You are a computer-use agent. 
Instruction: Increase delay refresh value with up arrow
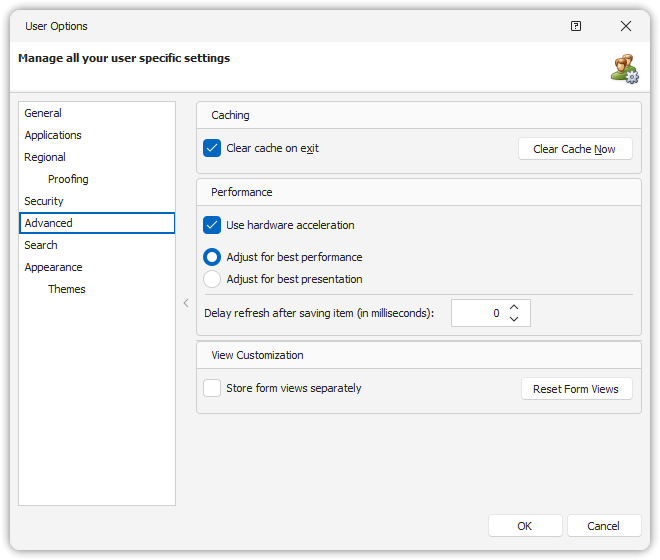tap(514, 308)
